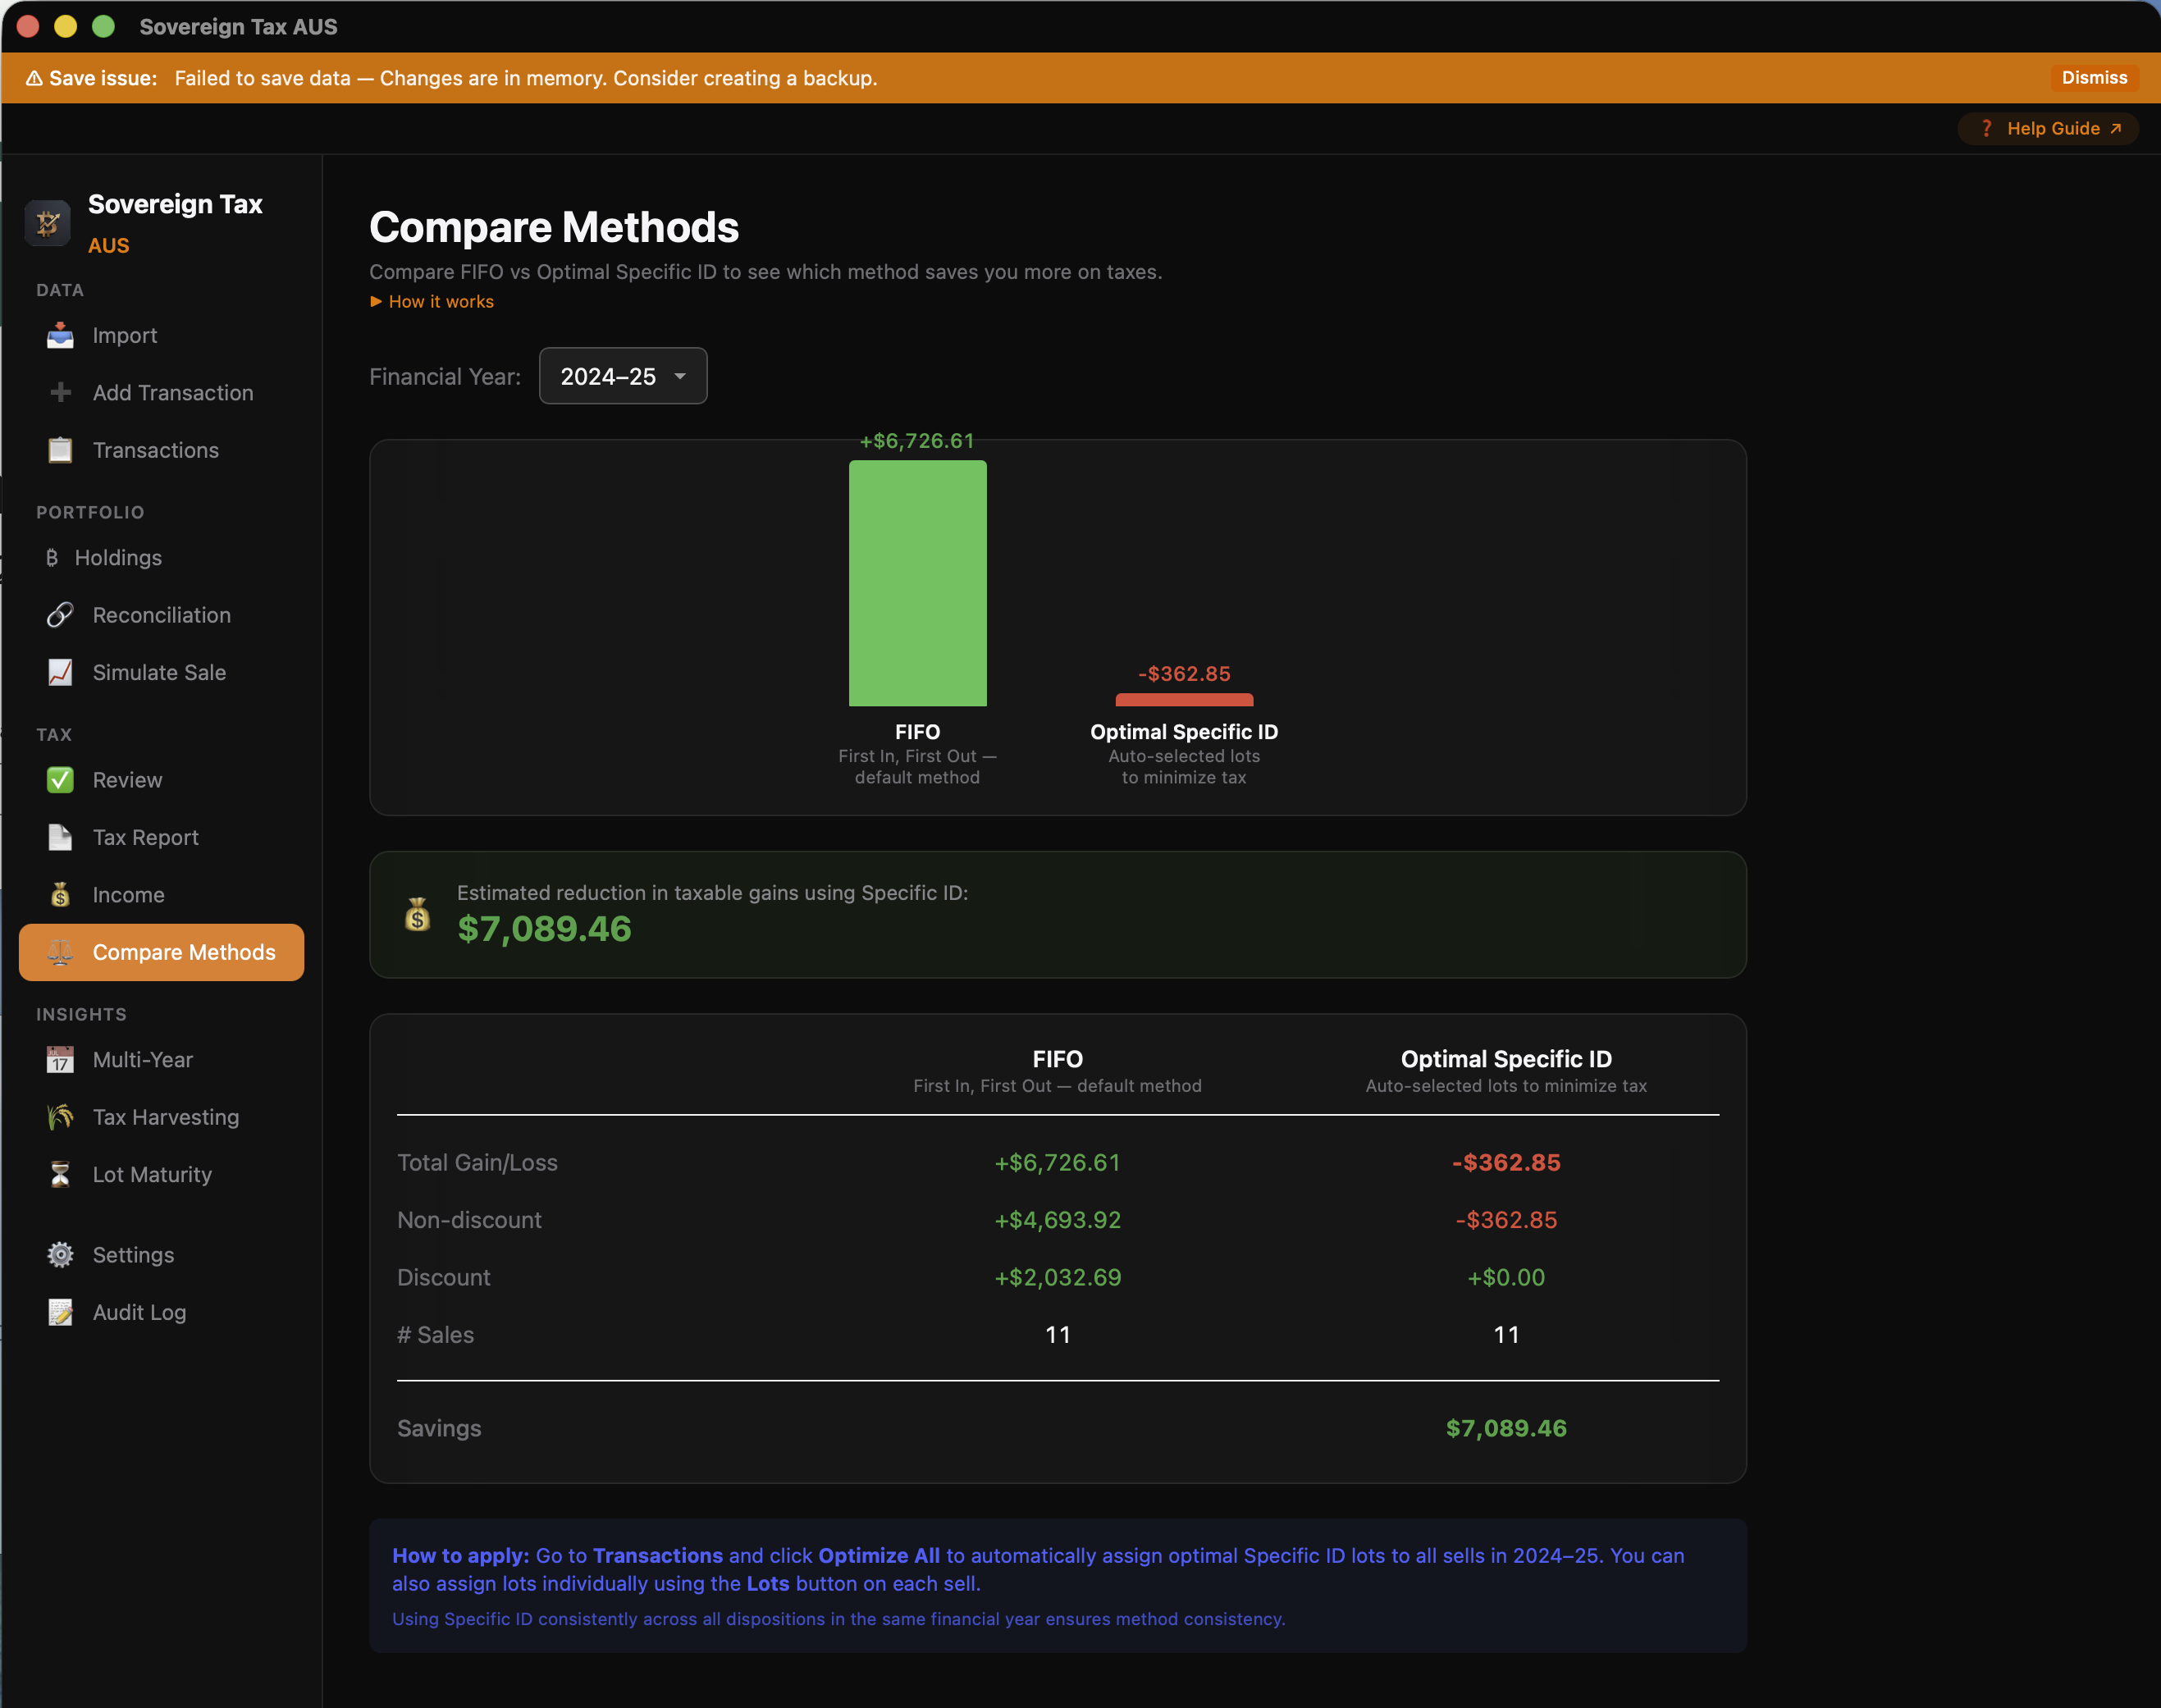Viewport: 2161px width, 1708px height.
Task: Select the Income money-bag icon
Action: click(x=60, y=894)
